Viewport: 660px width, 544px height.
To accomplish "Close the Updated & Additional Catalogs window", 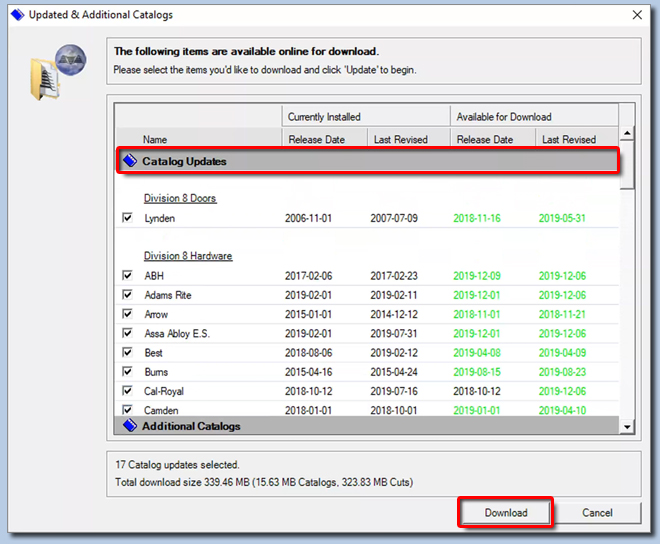I will pyautogui.click(x=638, y=15).
